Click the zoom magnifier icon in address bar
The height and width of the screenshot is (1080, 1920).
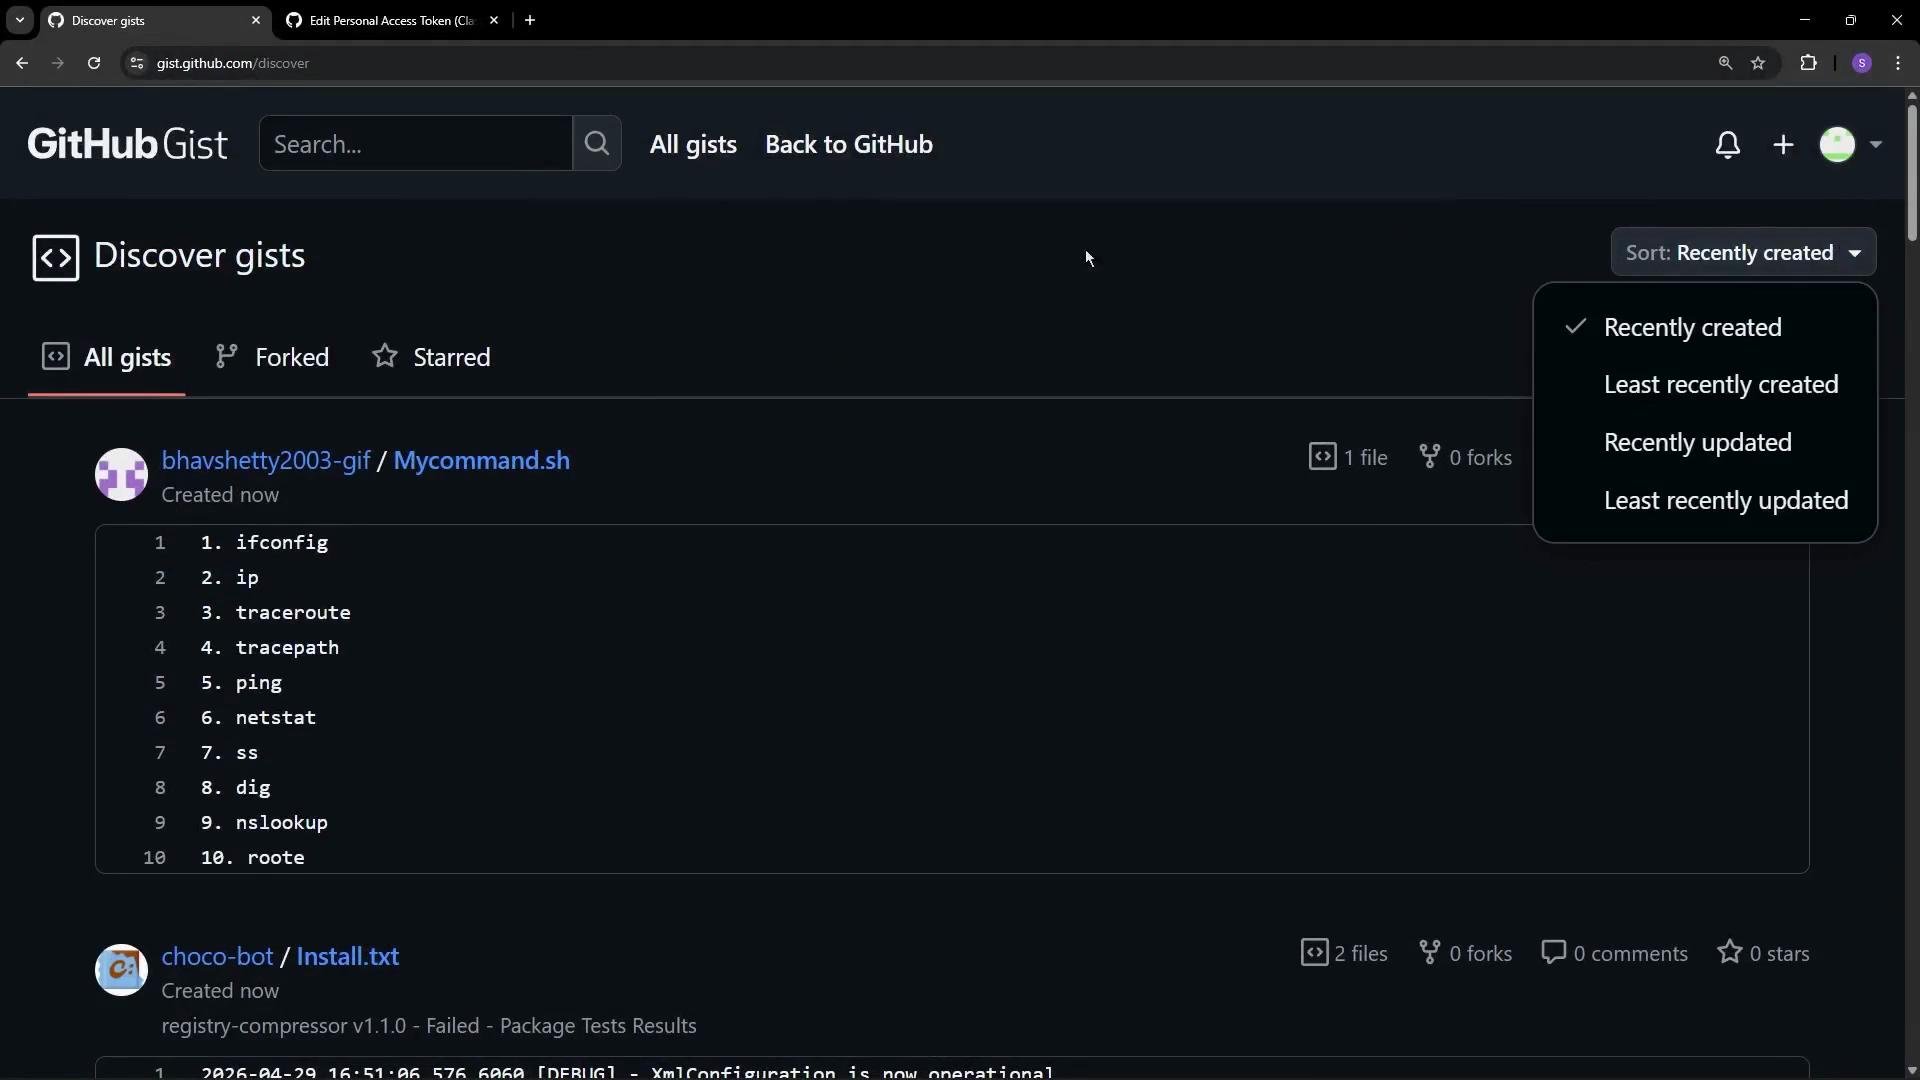1725,63
